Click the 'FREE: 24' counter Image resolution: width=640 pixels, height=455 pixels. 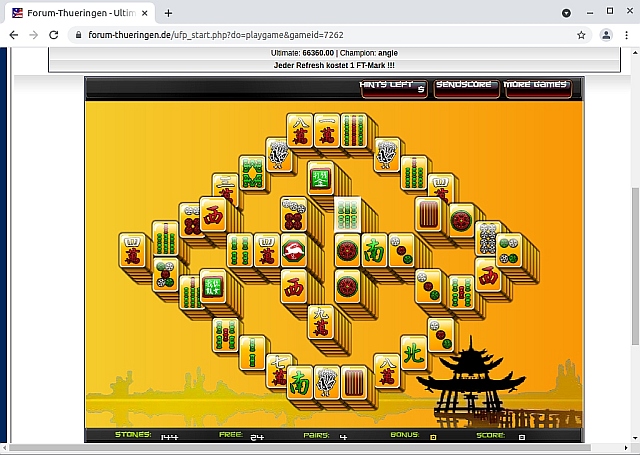[241, 435]
